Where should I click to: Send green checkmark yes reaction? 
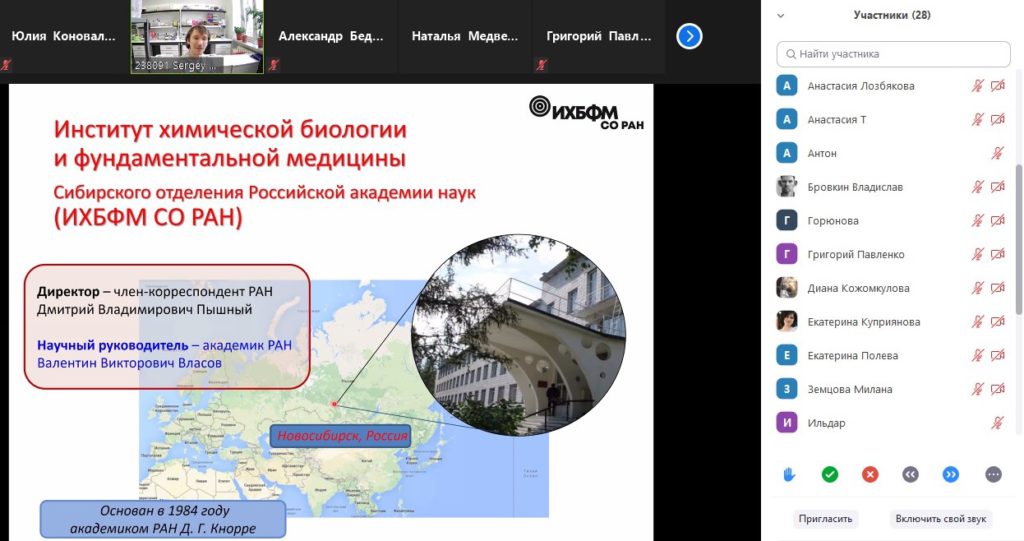[829, 474]
